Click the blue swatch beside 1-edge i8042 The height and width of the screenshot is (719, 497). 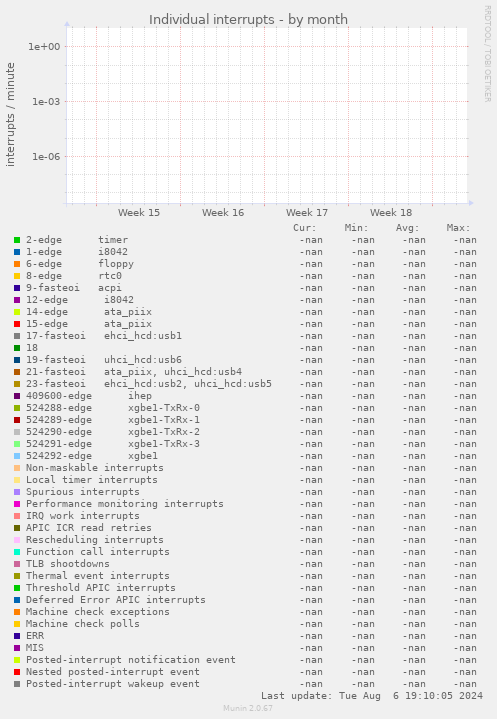coord(17,252)
